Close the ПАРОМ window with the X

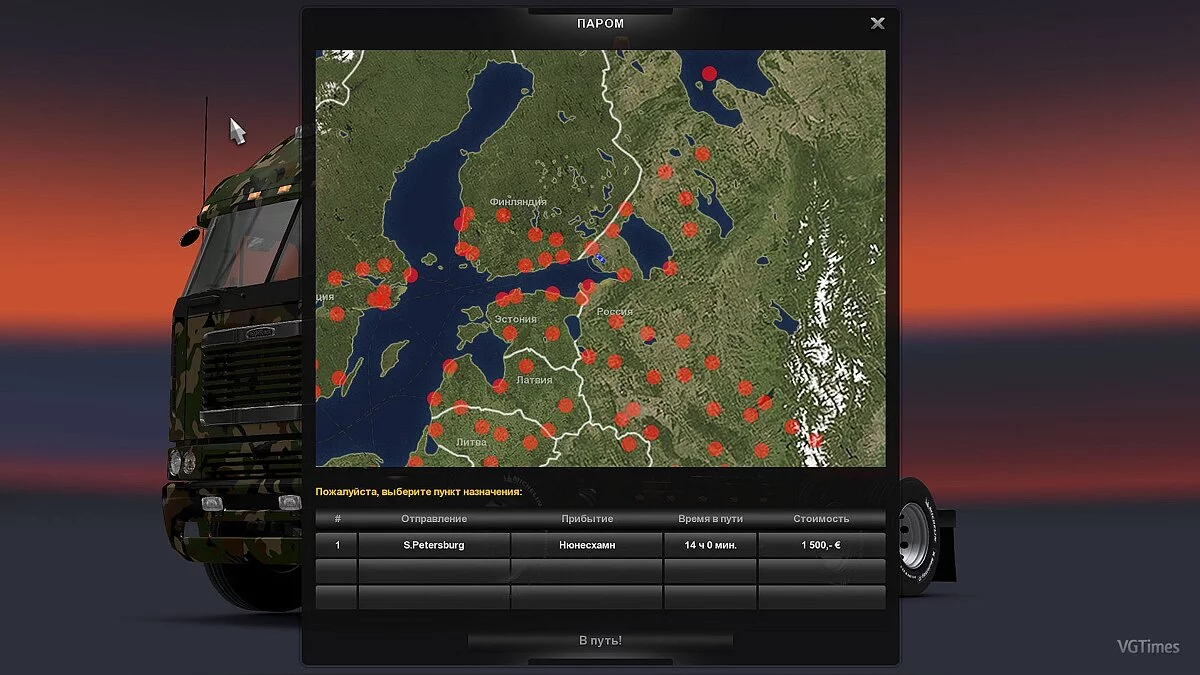pos(878,22)
